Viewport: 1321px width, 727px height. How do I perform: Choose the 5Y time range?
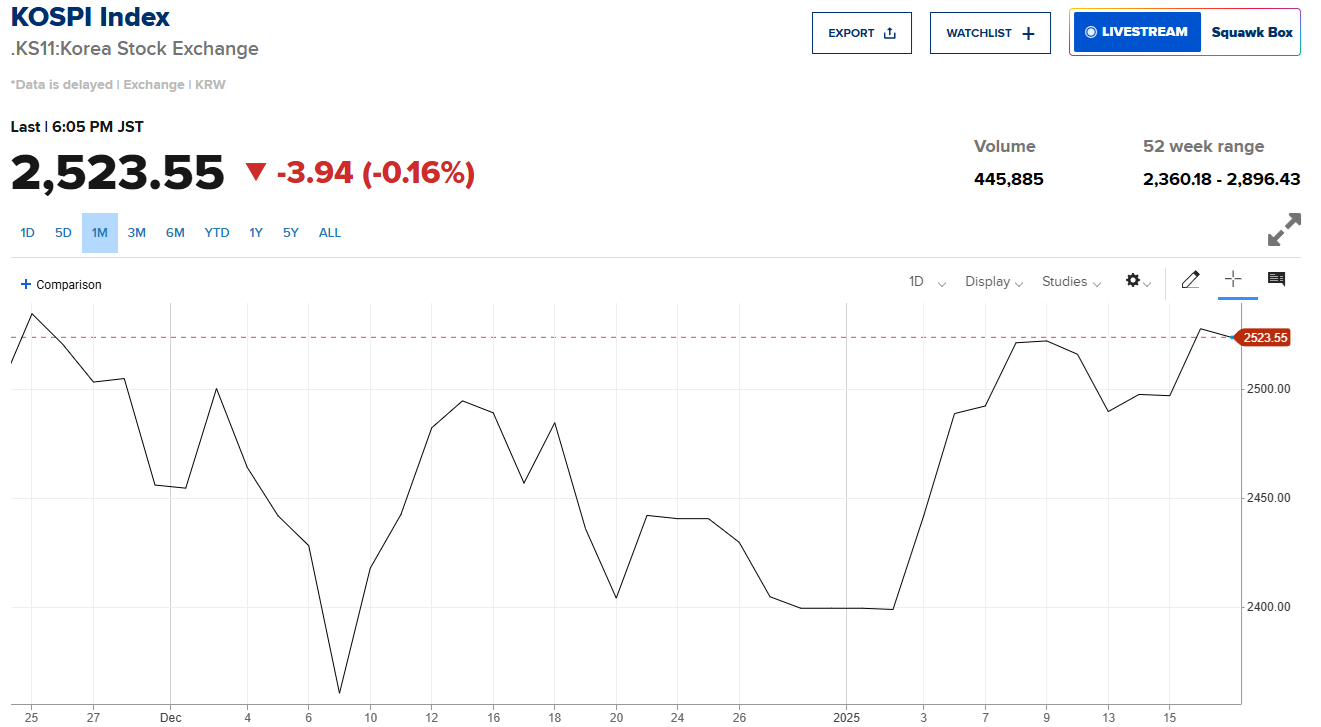(290, 233)
